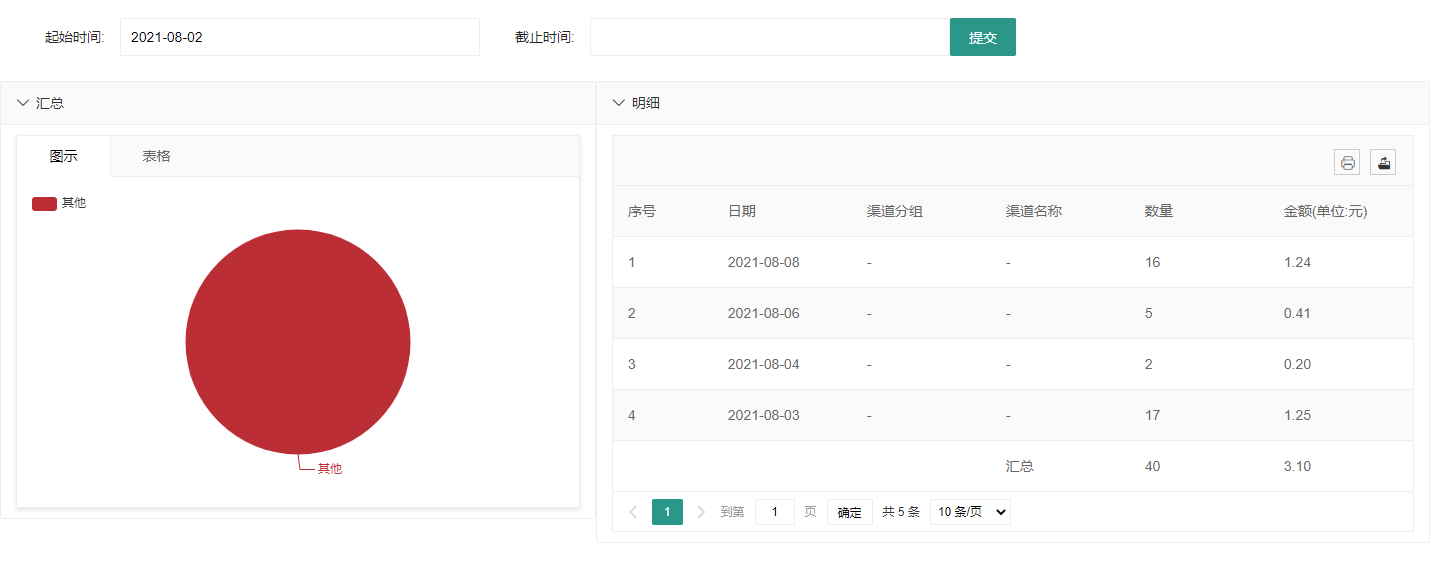Click the 起始时间 date field
Viewport: 1434px width, 564px height.
299,37
